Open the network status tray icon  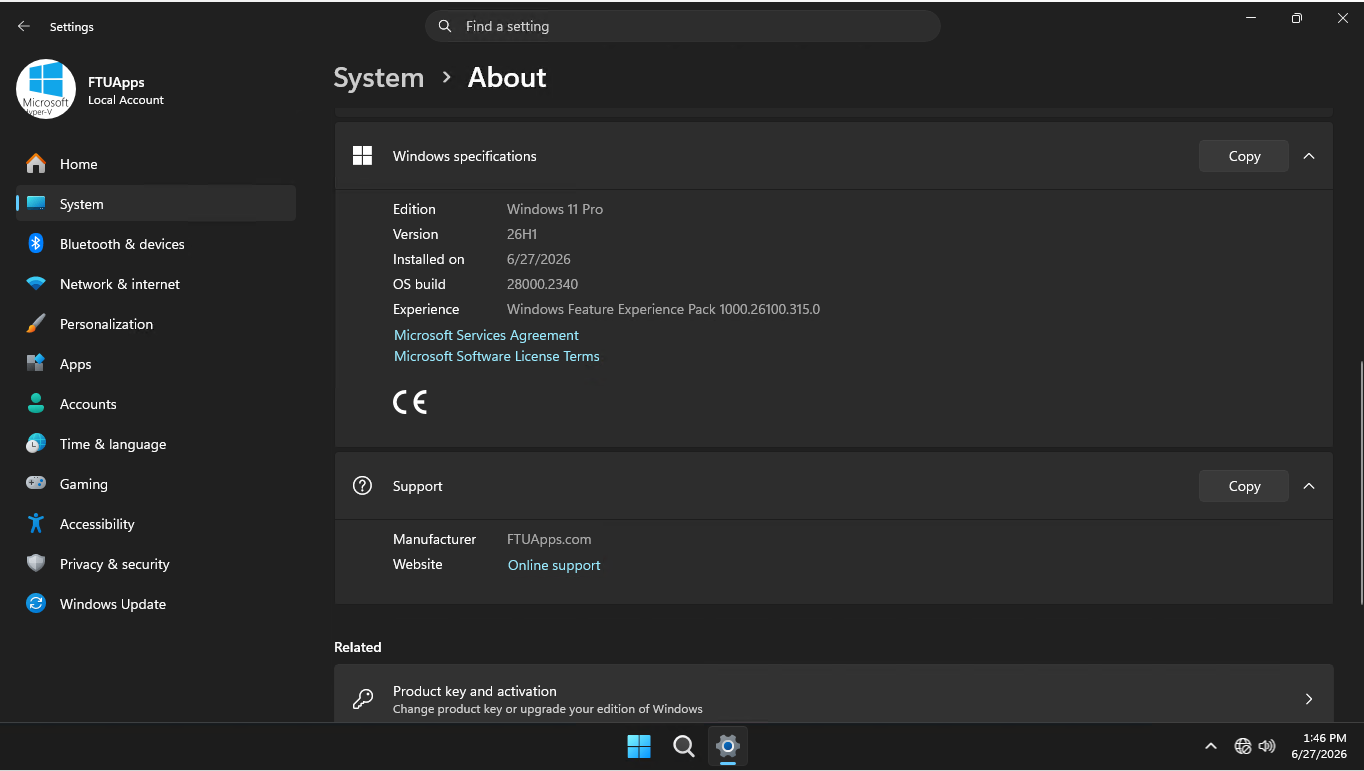coord(1243,746)
